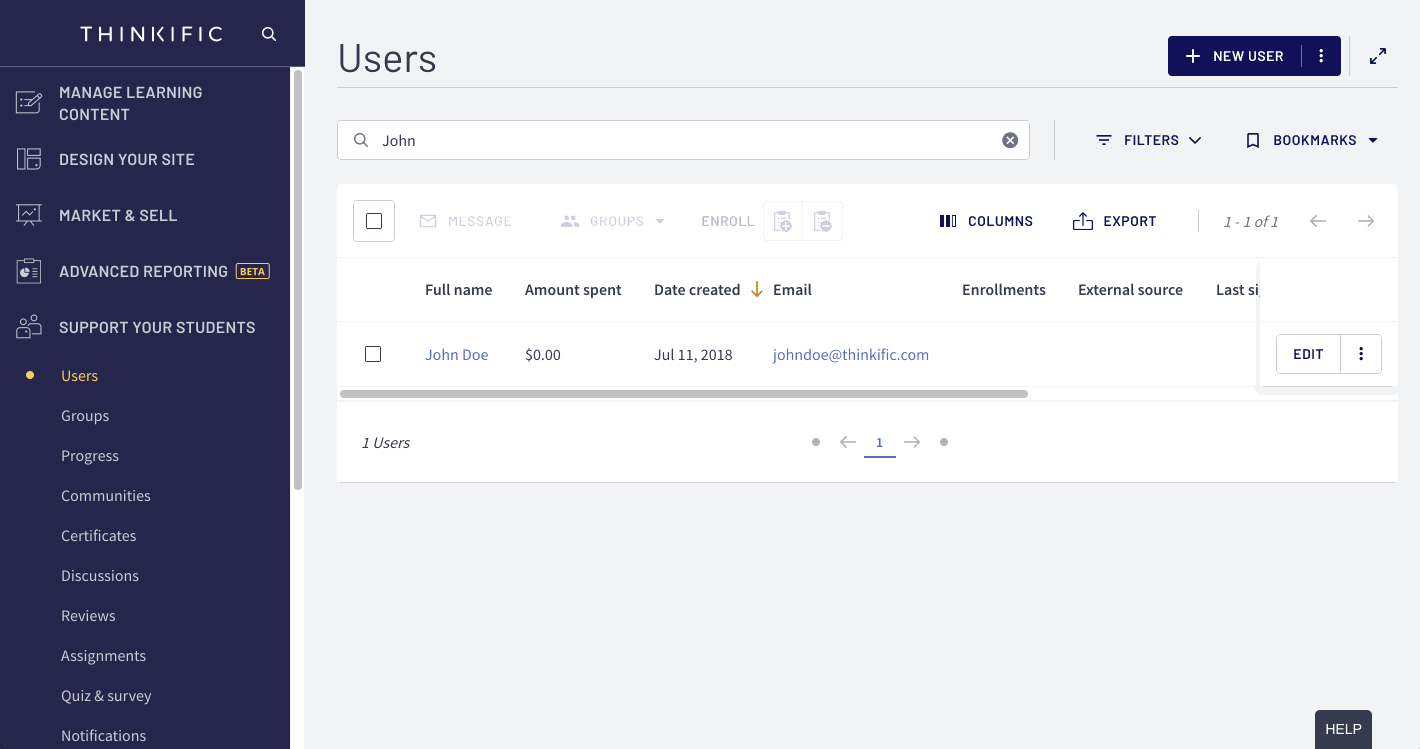
Task: Open Groups in the sidebar
Action: [85, 416]
